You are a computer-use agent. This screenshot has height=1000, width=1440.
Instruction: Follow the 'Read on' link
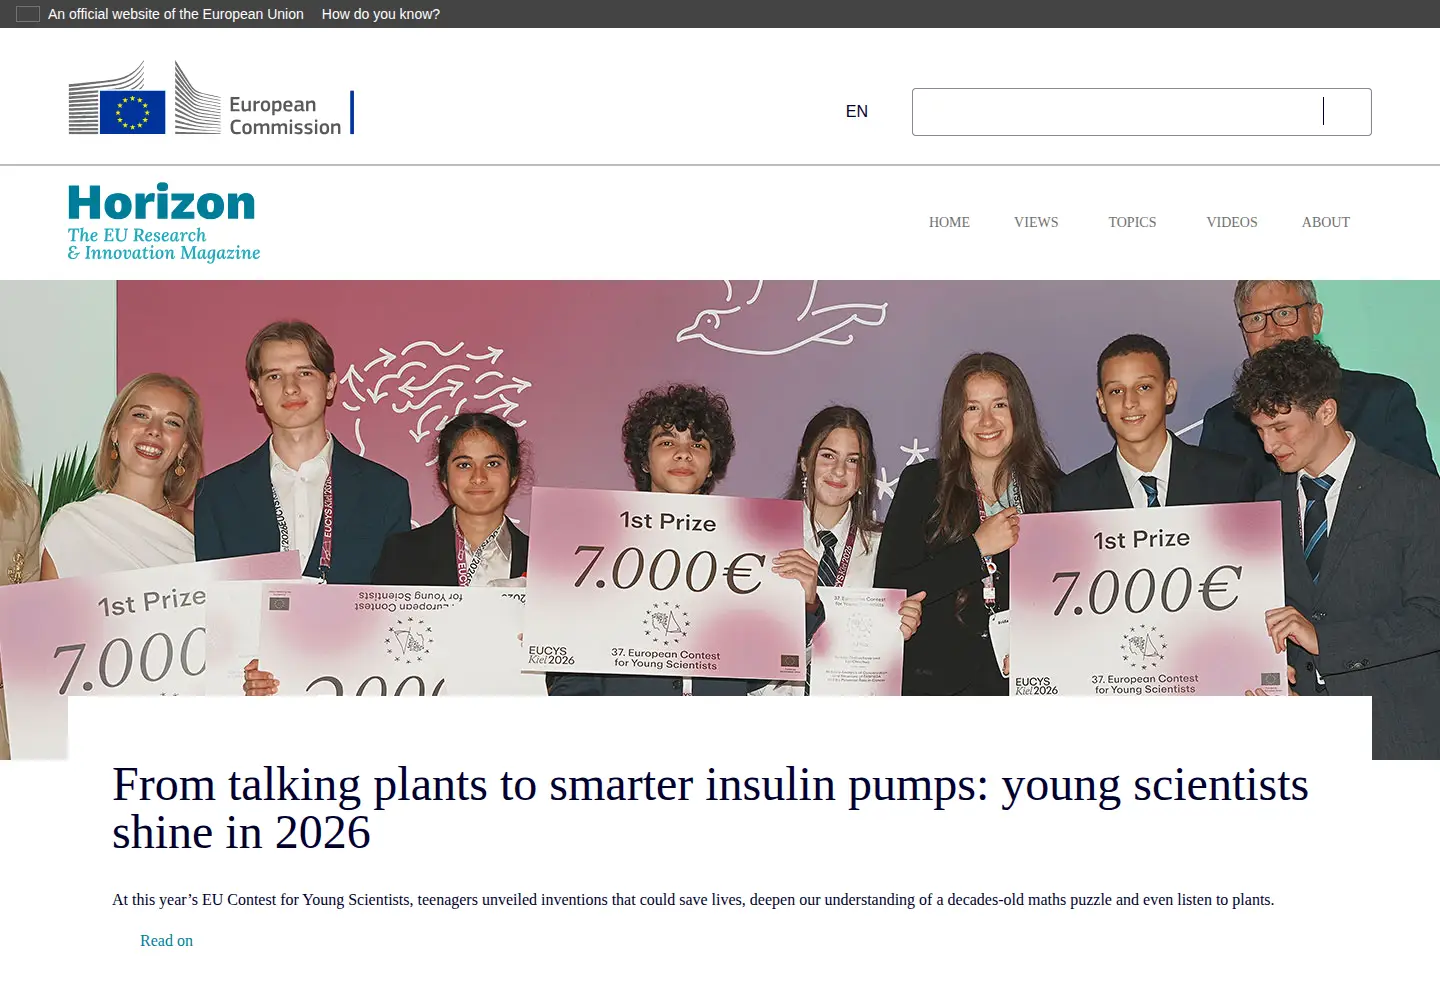click(166, 940)
